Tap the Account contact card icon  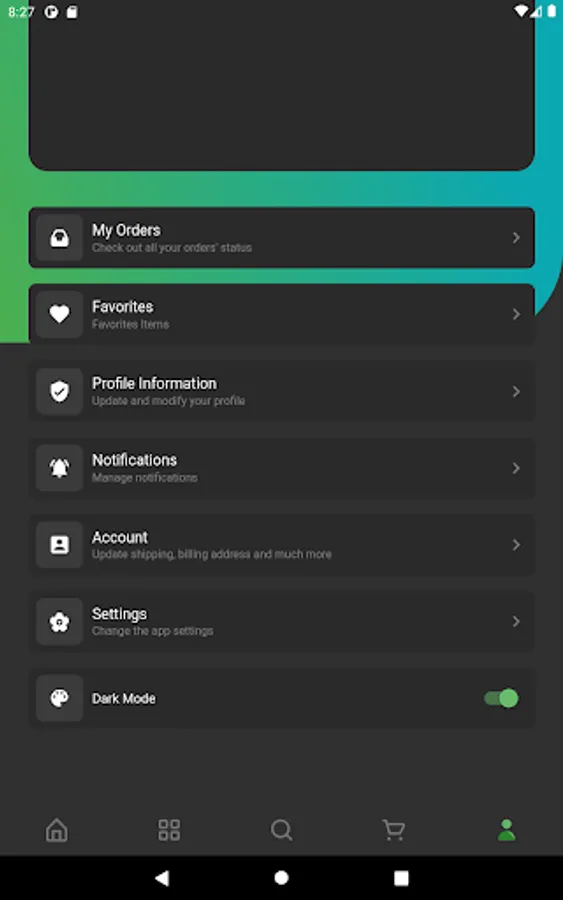59,545
